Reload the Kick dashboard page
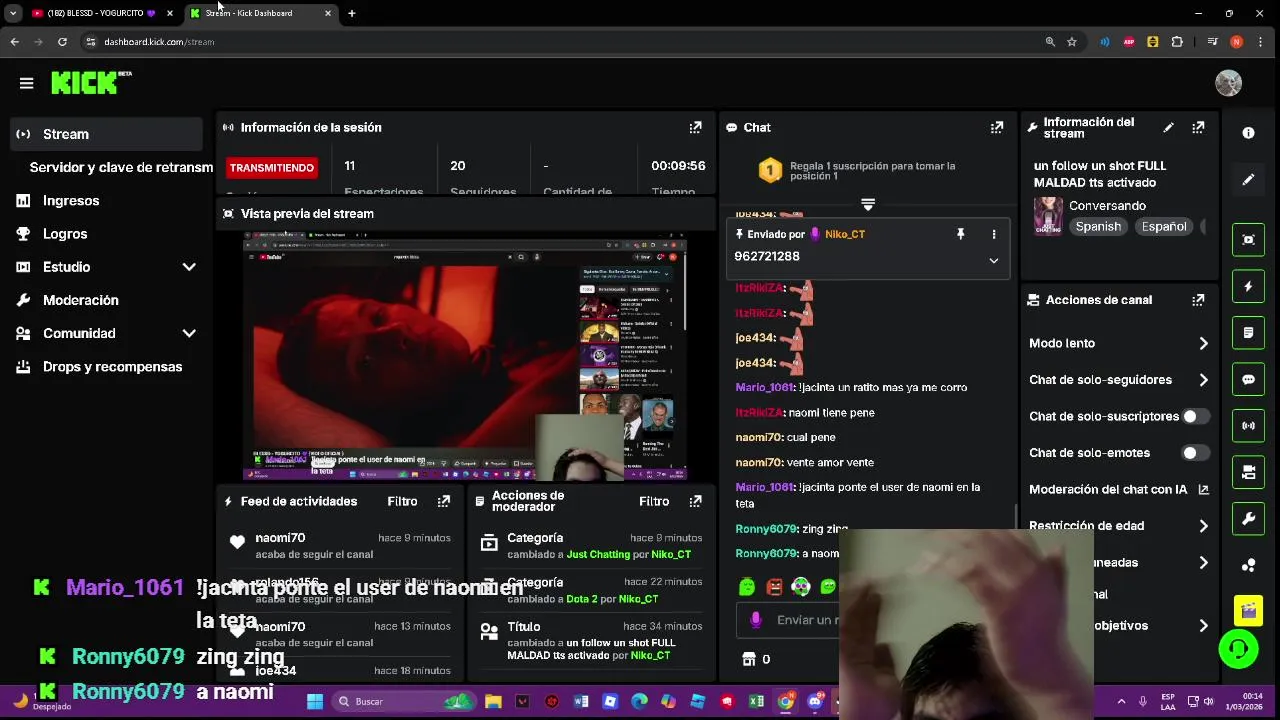This screenshot has width=1280, height=720. [x=62, y=42]
